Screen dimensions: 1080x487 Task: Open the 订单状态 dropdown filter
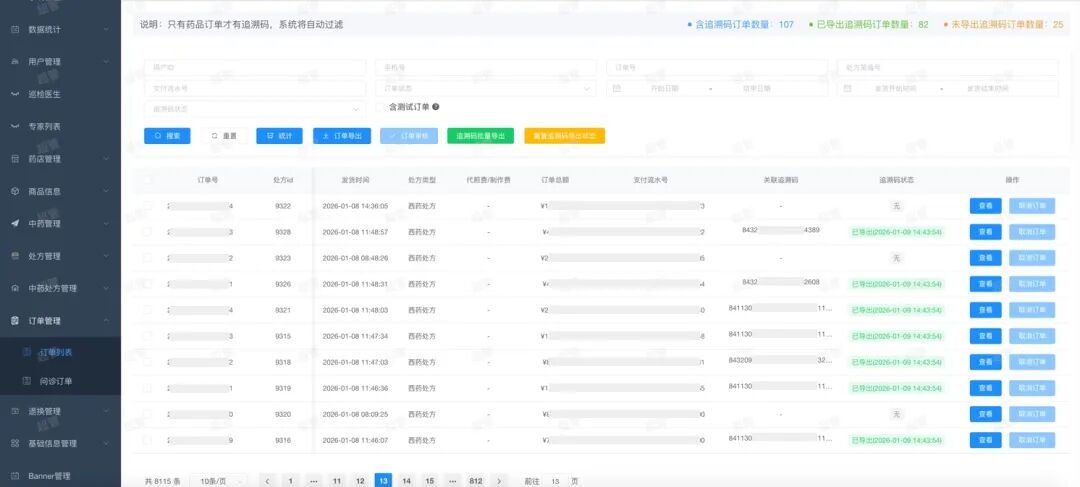click(x=486, y=89)
